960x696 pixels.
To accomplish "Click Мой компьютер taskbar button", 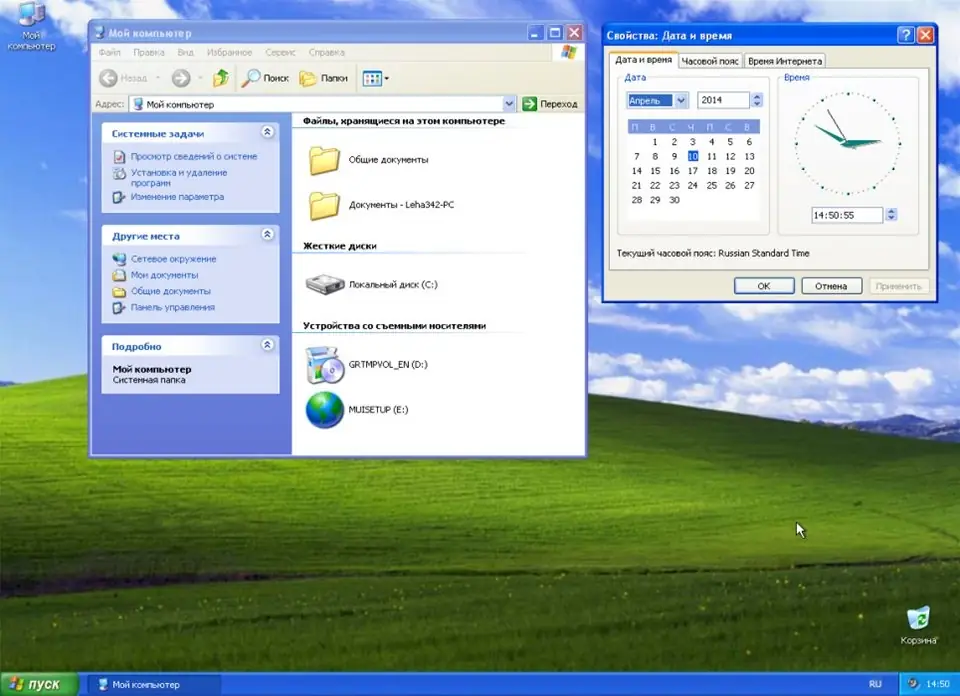I will click(x=152, y=684).
